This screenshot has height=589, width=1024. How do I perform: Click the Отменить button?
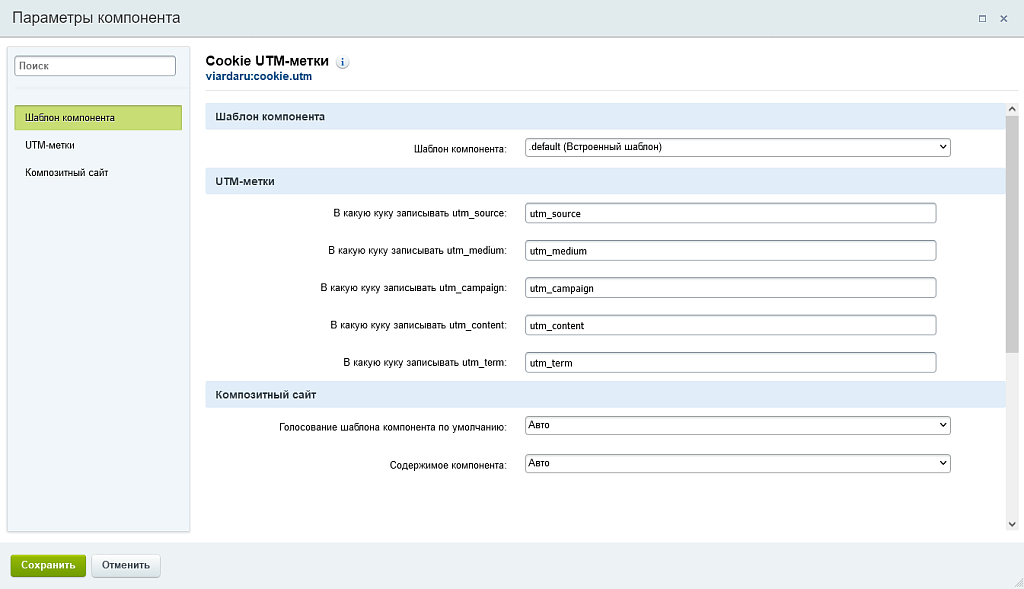pyautogui.click(x=124, y=565)
